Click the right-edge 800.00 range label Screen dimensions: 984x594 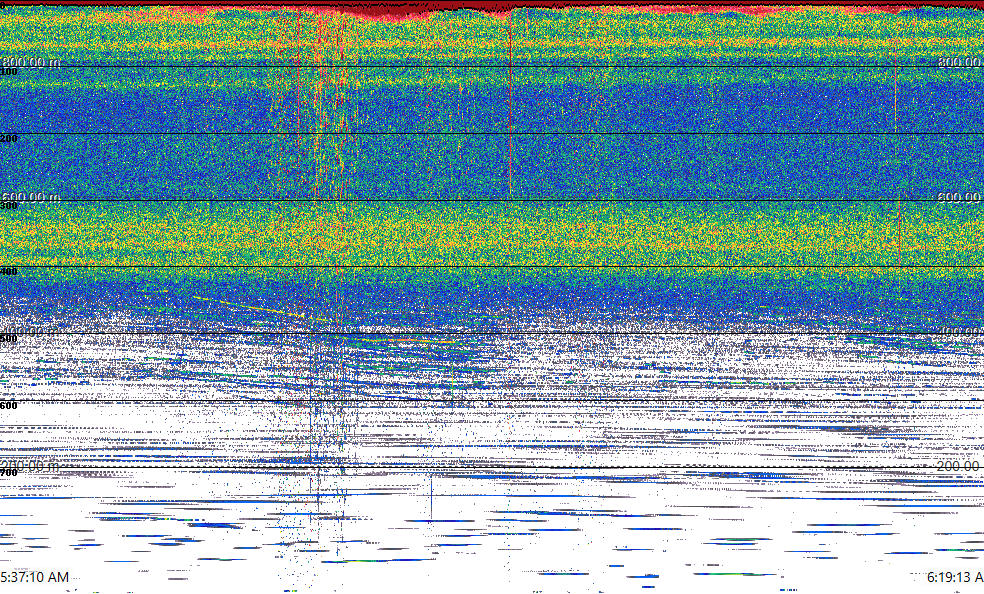[x=960, y=61]
